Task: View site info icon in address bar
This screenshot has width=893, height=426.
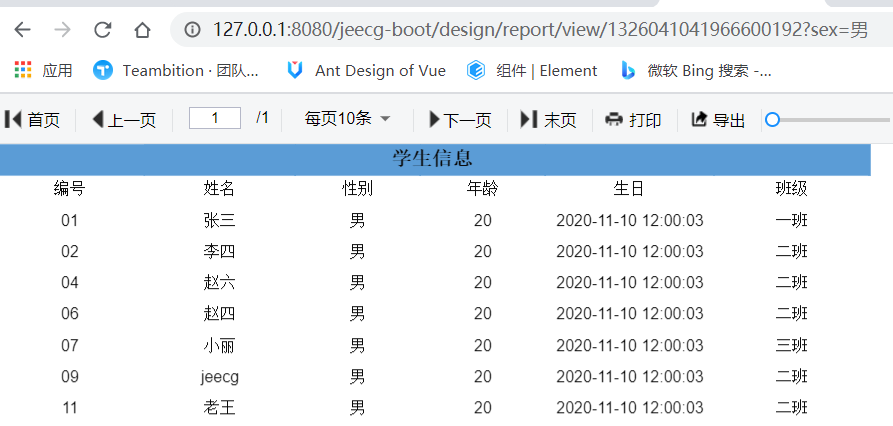Action: click(192, 30)
